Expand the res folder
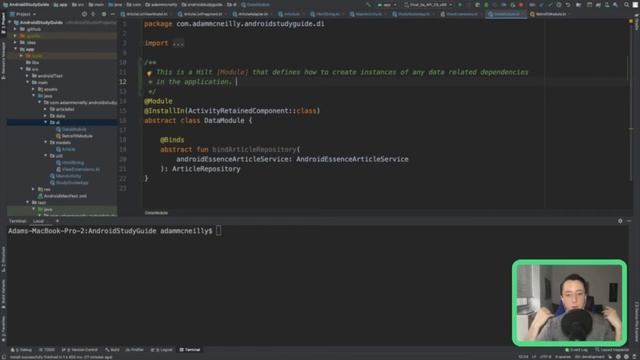 33,189
